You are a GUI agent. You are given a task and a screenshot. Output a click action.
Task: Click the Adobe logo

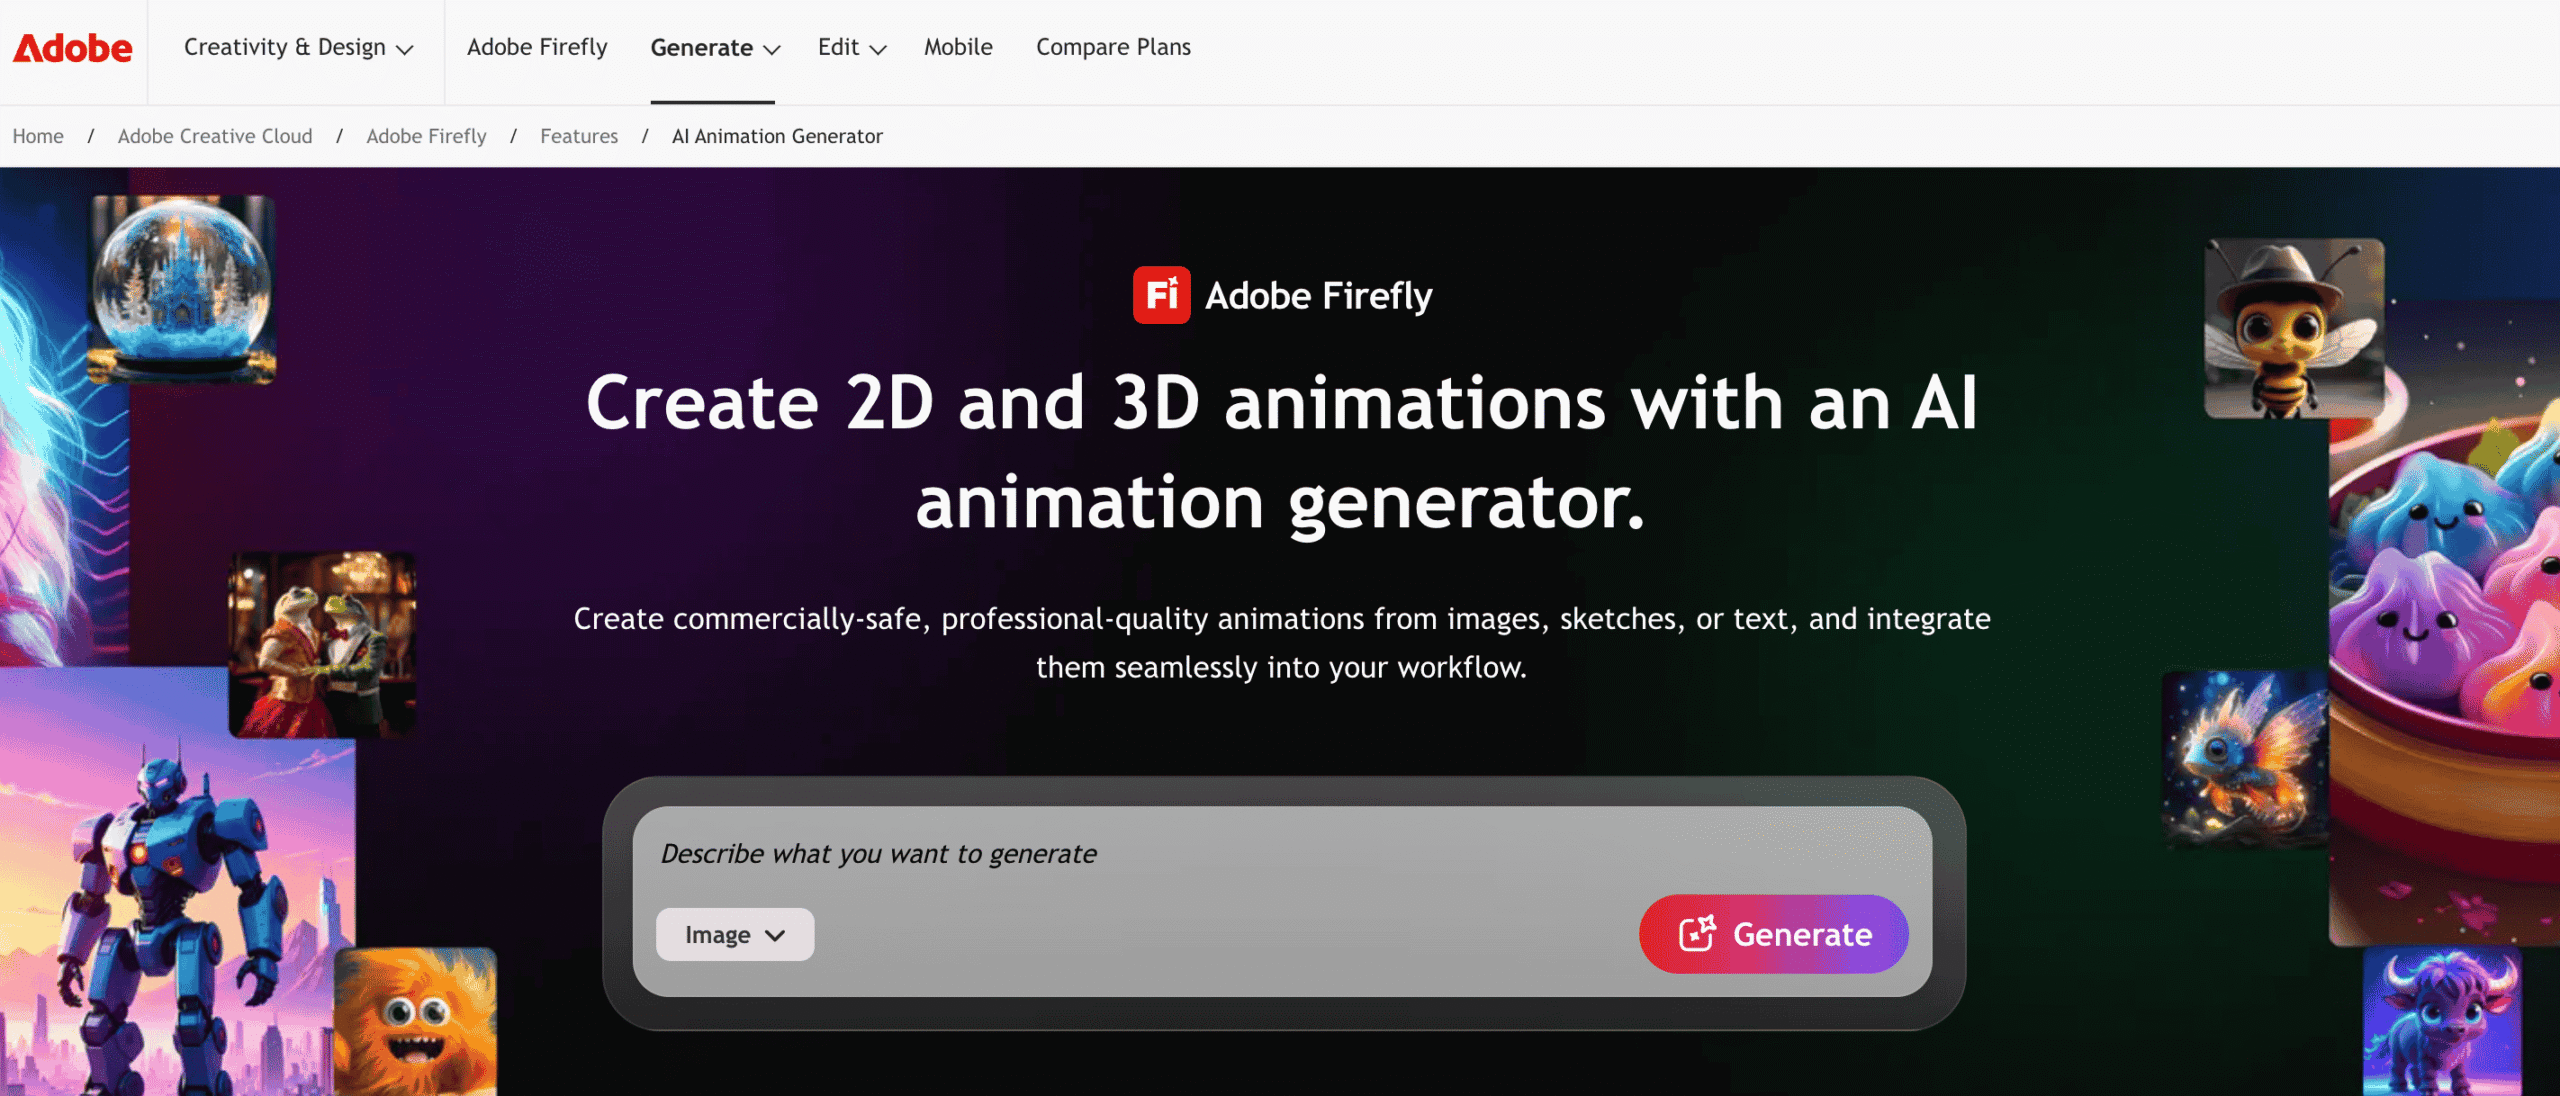71,47
